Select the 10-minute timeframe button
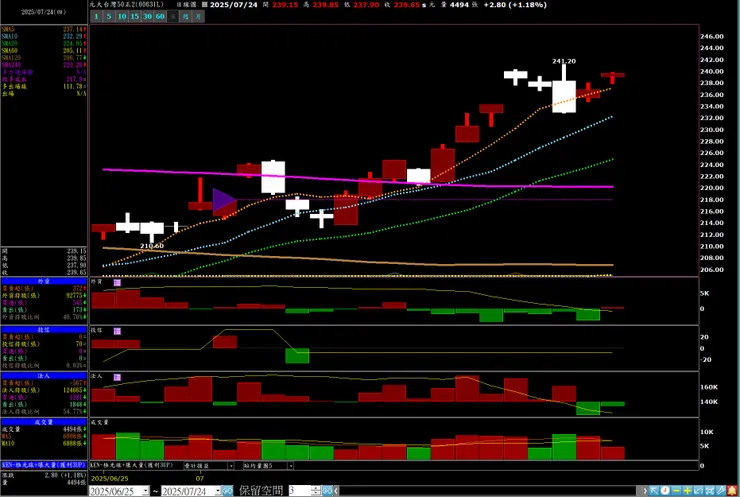The width and height of the screenshot is (740, 497). (122, 17)
